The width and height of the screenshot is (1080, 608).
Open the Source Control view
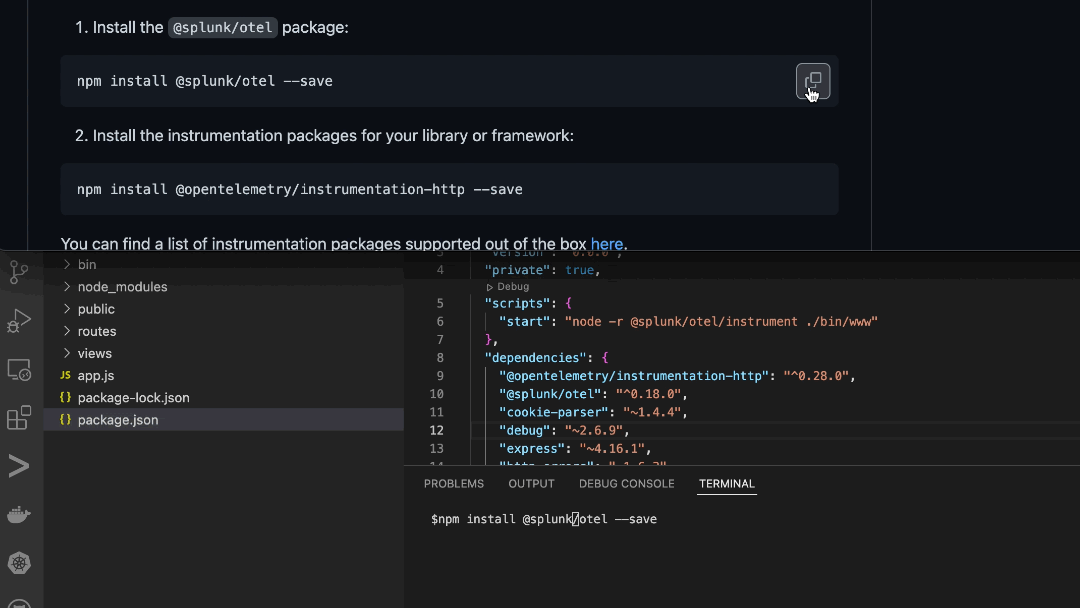20,272
